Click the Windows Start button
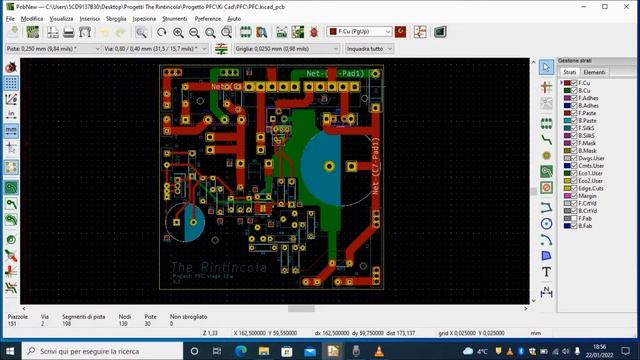Viewport: 640px width, 360px height. coord(10,351)
